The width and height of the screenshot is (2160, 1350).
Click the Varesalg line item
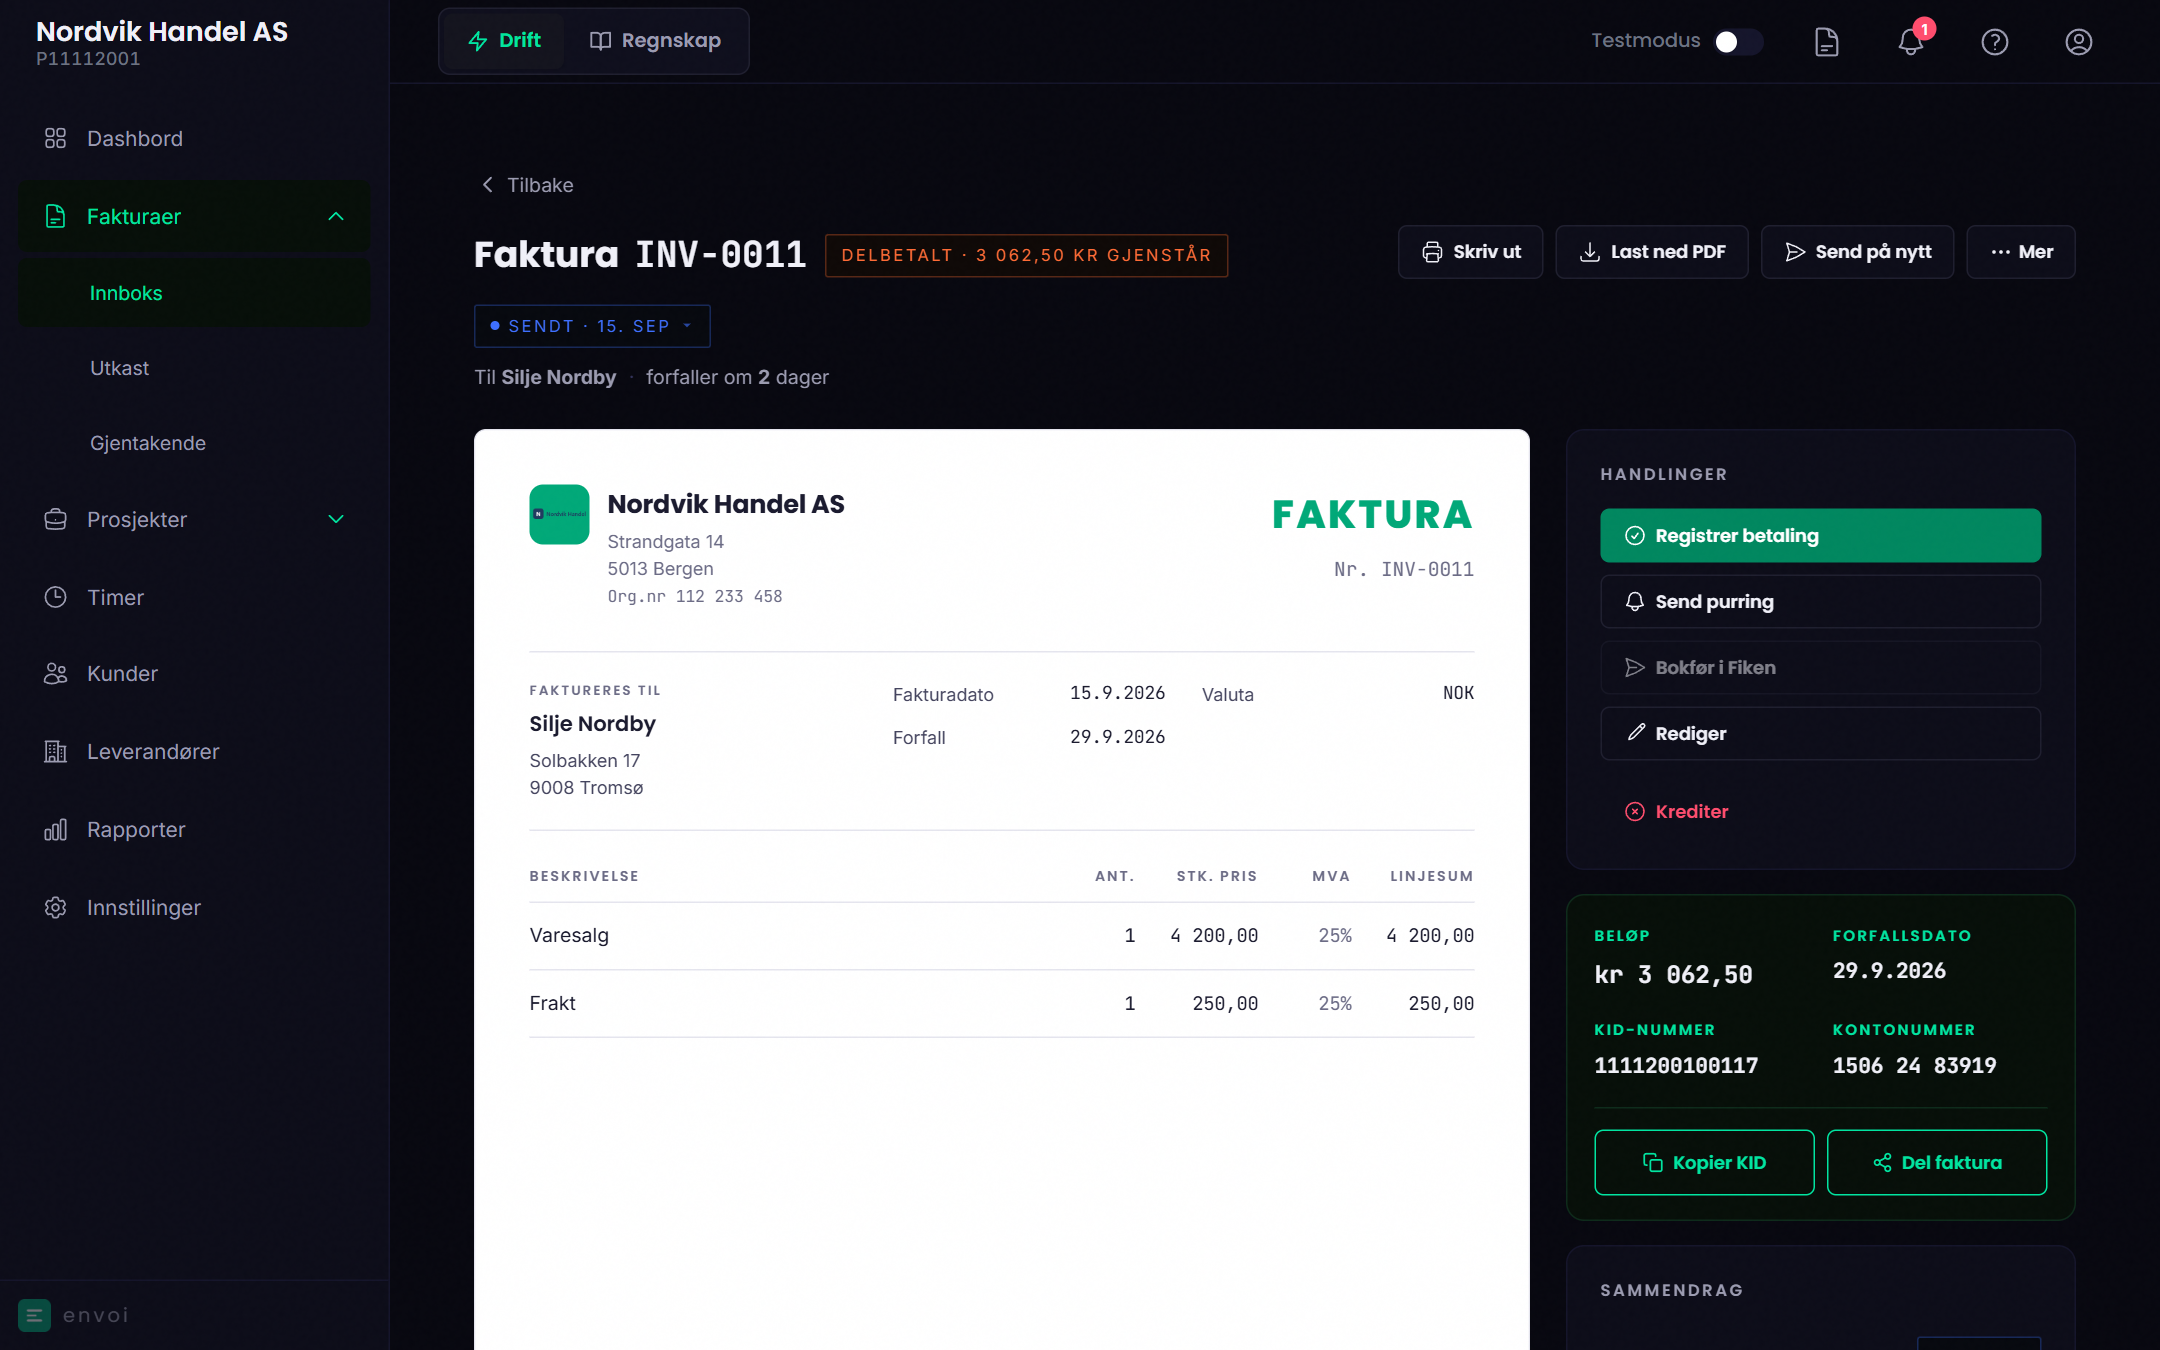pyautogui.click(x=1001, y=936)
